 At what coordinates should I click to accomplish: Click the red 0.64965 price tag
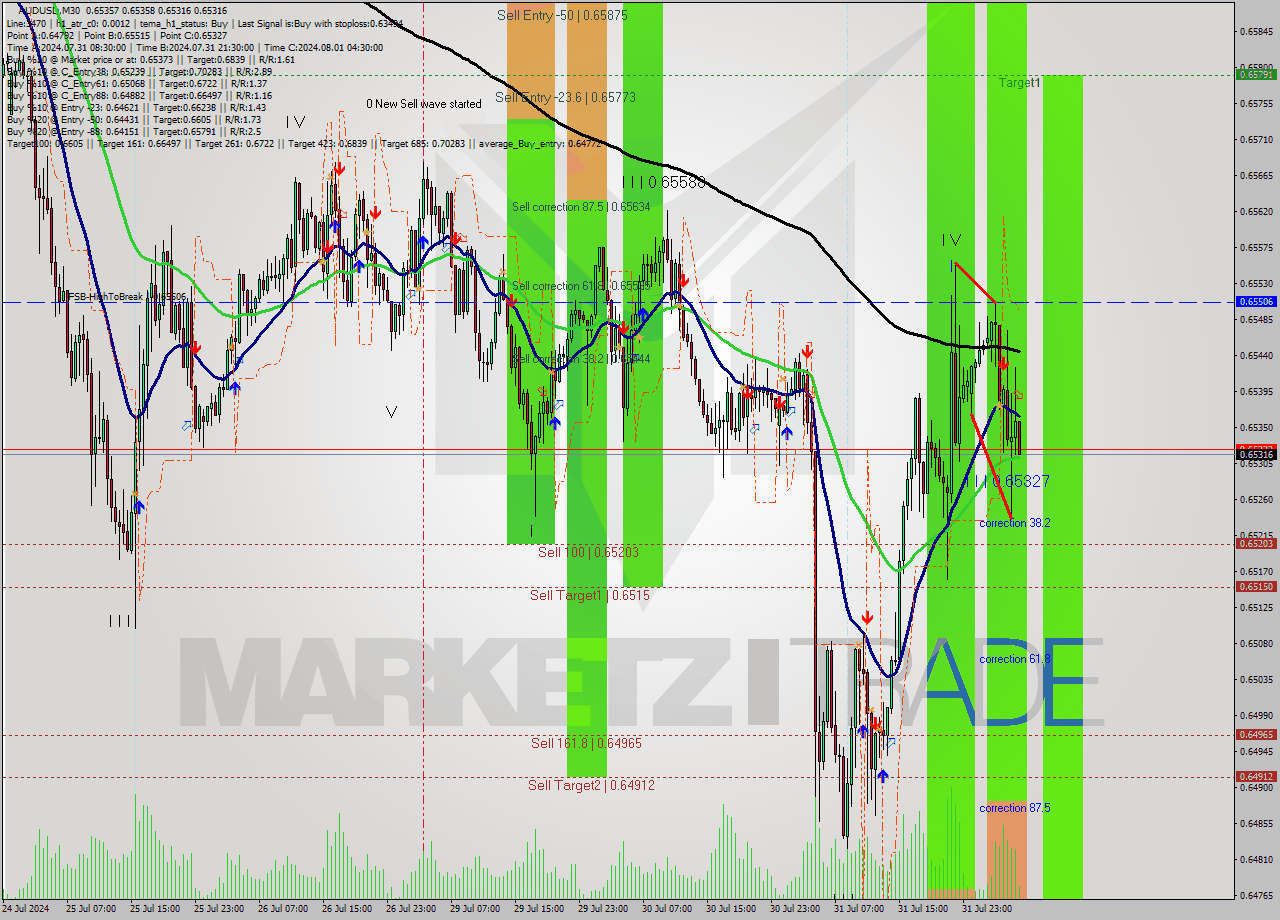pyautogui.click(x=1256, y=735)
